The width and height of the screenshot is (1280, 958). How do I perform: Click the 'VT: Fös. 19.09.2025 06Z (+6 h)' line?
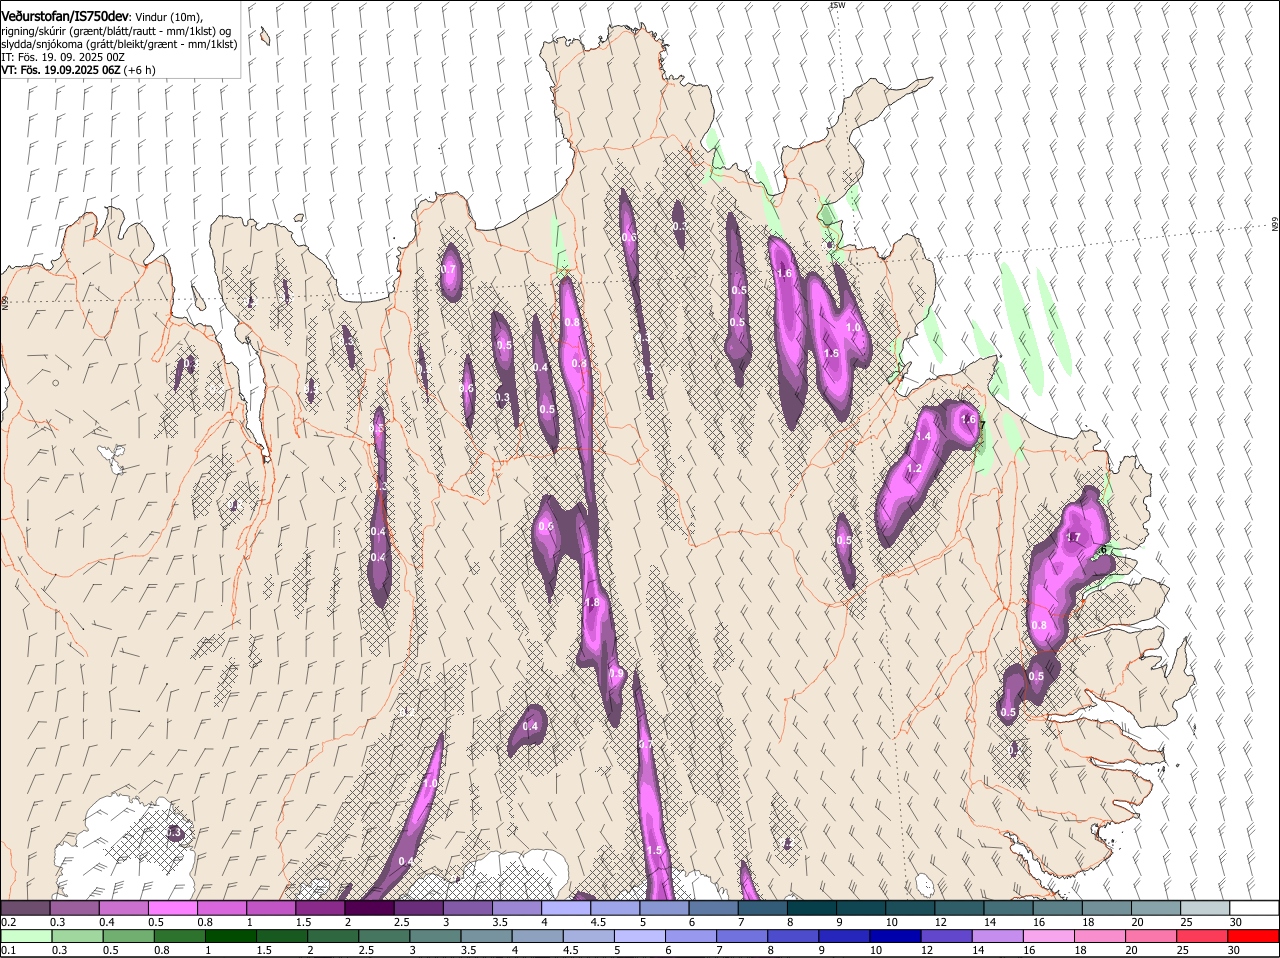pos(78,70)
